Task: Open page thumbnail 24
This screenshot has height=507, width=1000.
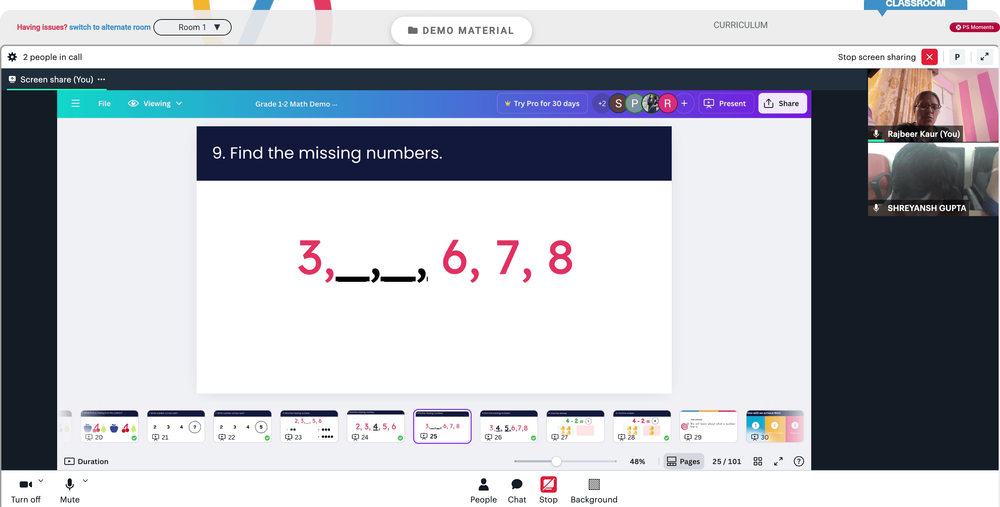Action: pyautogui.click(x=376, y=426)
